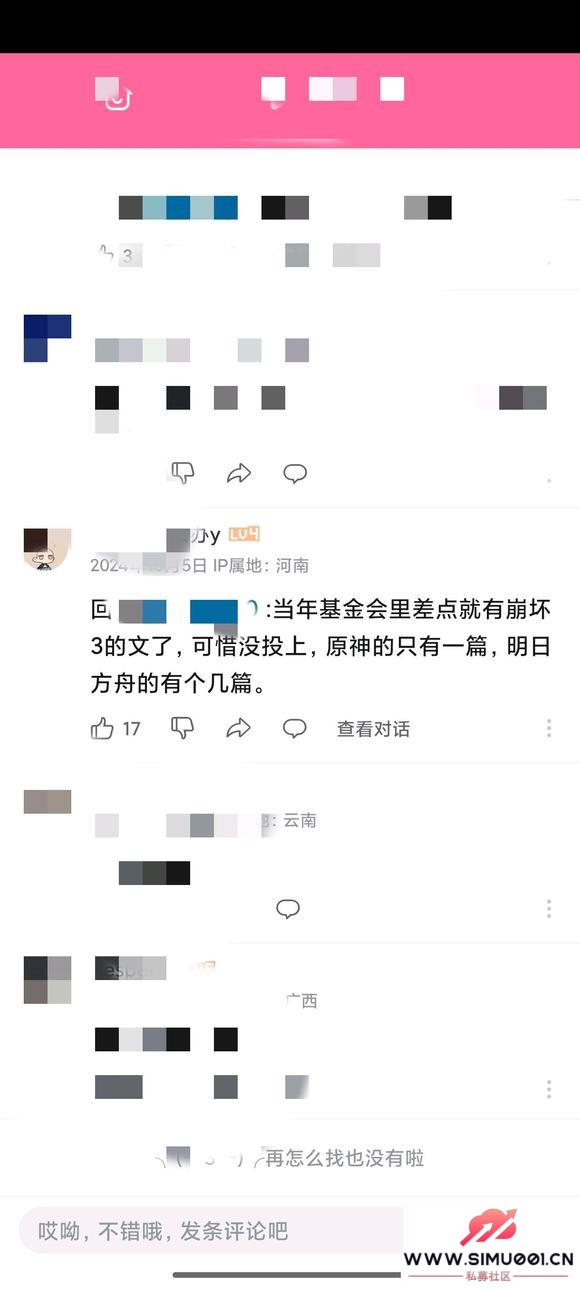The image size is (580, 1289).
Task: Open 查看对话 to view the conversation
Action: [373, 729]
